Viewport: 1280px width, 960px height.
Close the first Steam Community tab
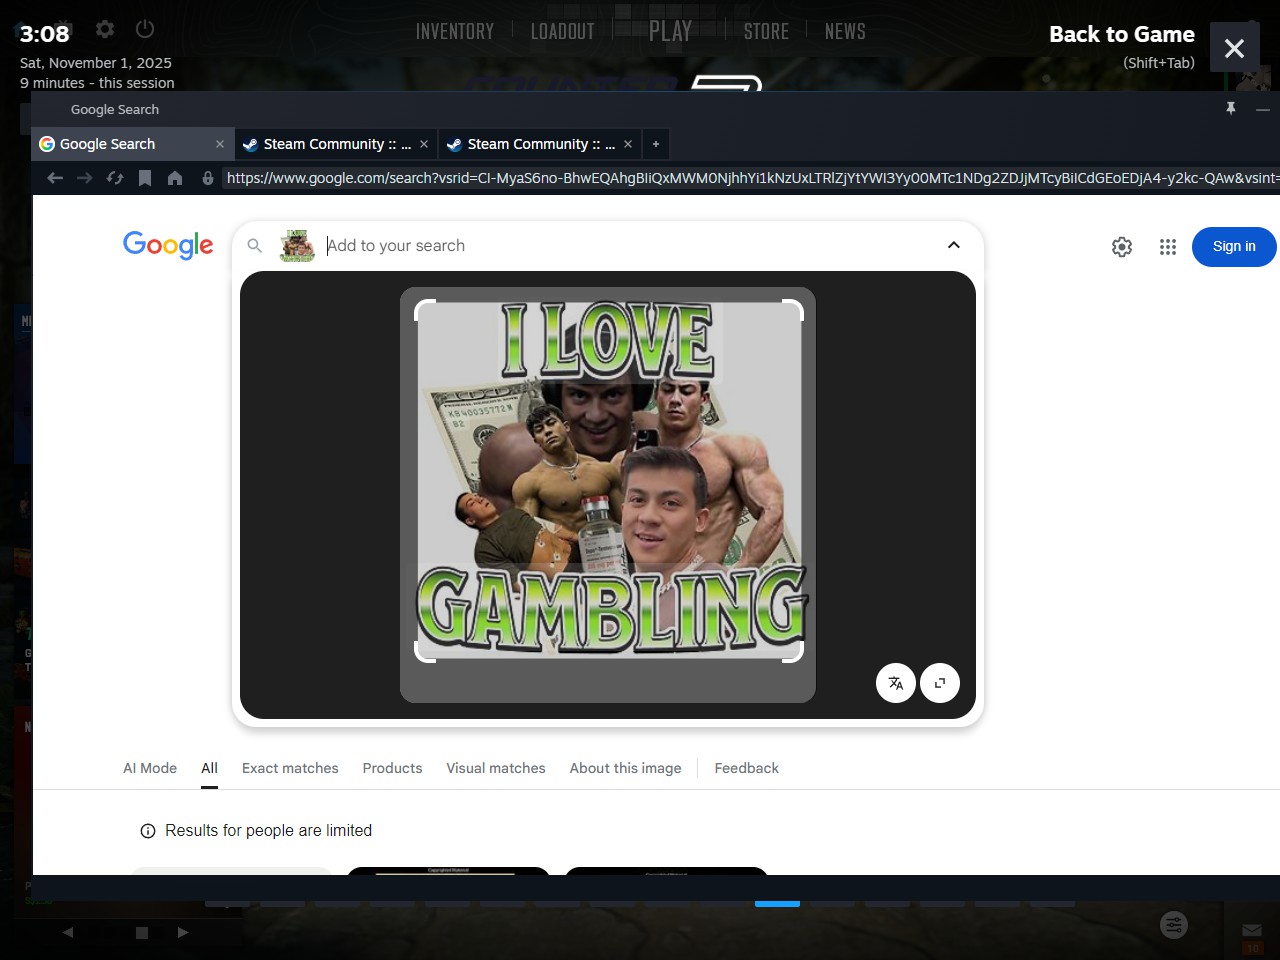424,144
